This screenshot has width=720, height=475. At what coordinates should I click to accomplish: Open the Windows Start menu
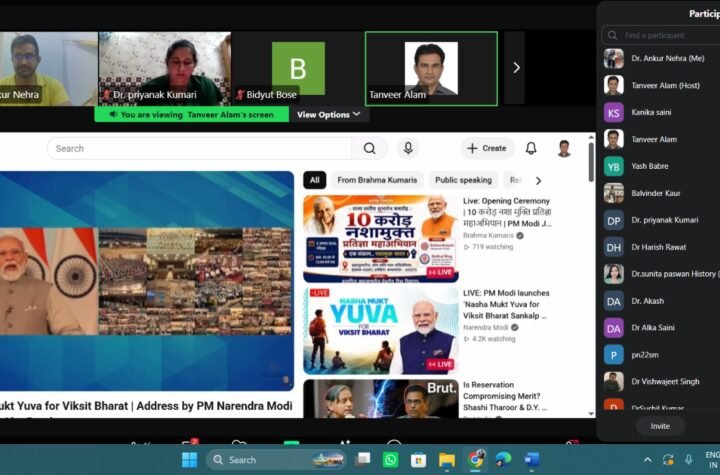pyautogui.click(x=189, y=459)
